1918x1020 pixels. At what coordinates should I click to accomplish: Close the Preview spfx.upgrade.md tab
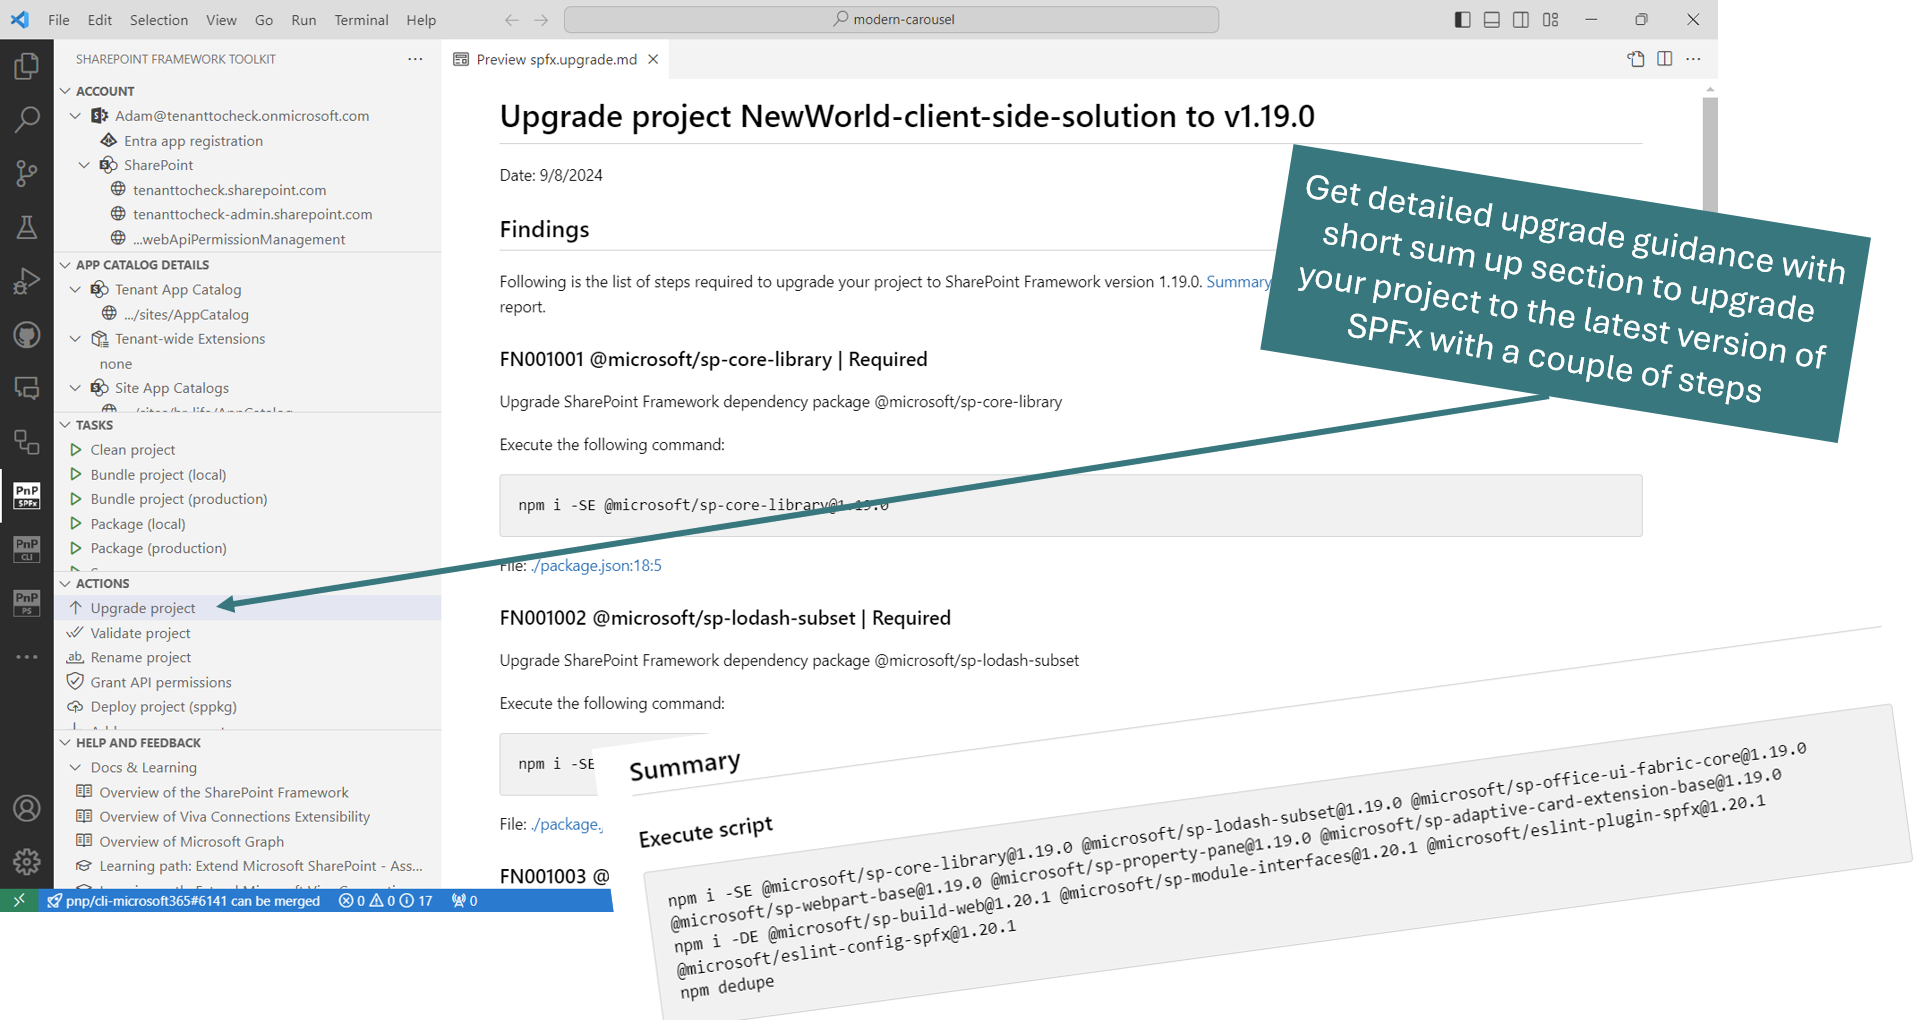click(x=653, y=59)
